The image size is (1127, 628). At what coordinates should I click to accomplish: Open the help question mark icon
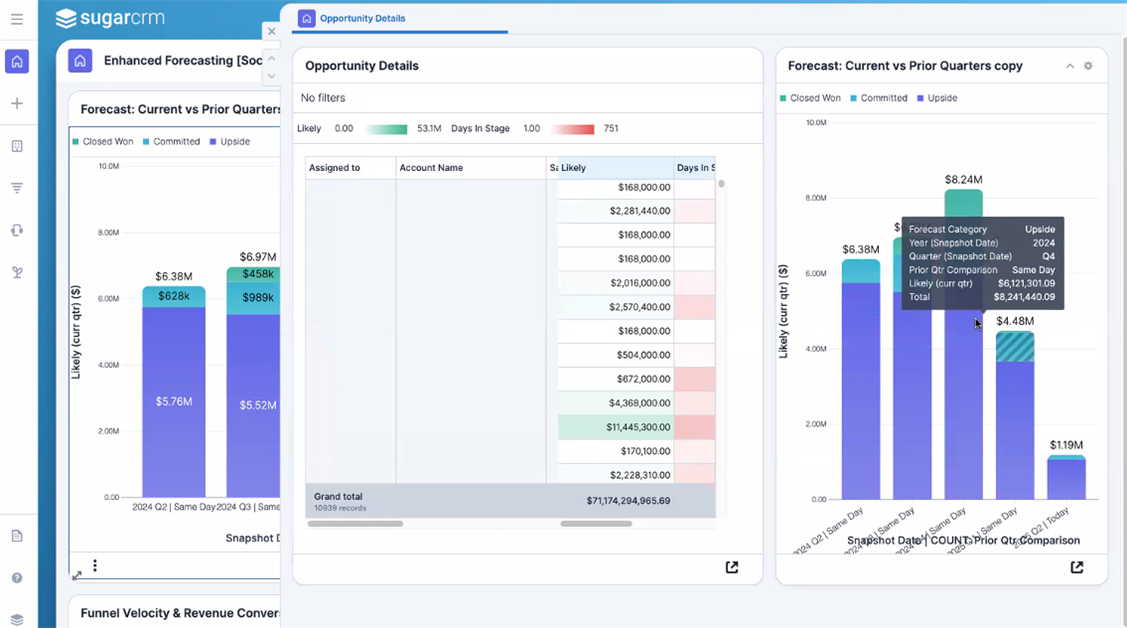coord(17,578)
